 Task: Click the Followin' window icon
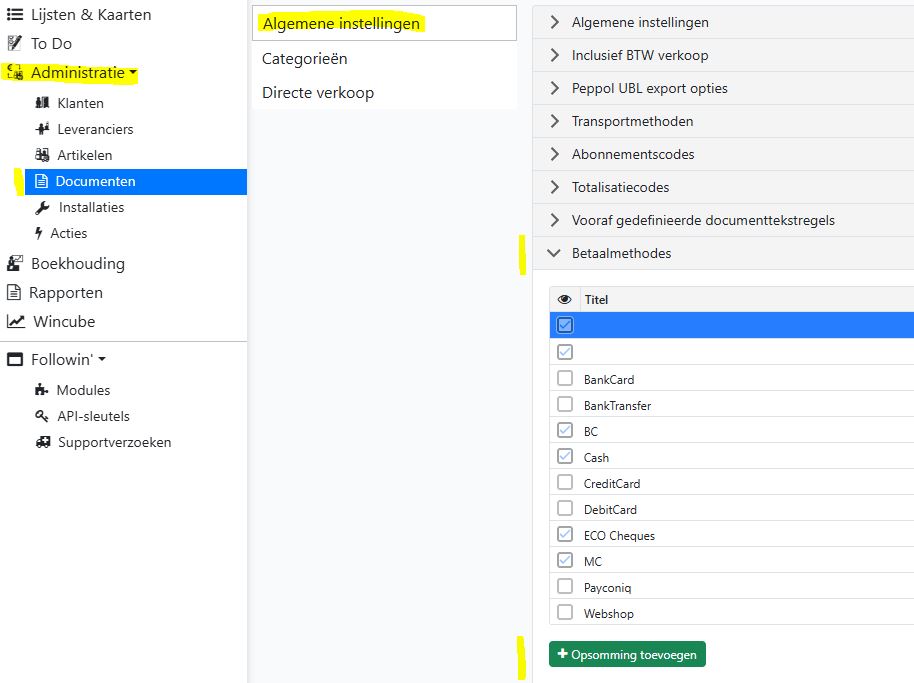[x=15, y=360]
